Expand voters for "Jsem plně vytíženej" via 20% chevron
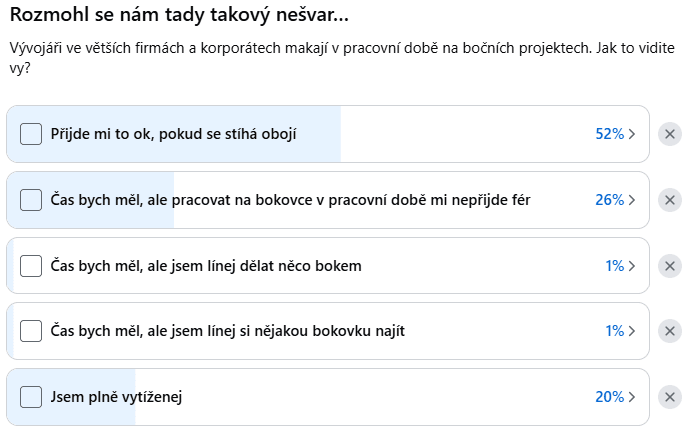687x432 pixels. pos(632,397)
